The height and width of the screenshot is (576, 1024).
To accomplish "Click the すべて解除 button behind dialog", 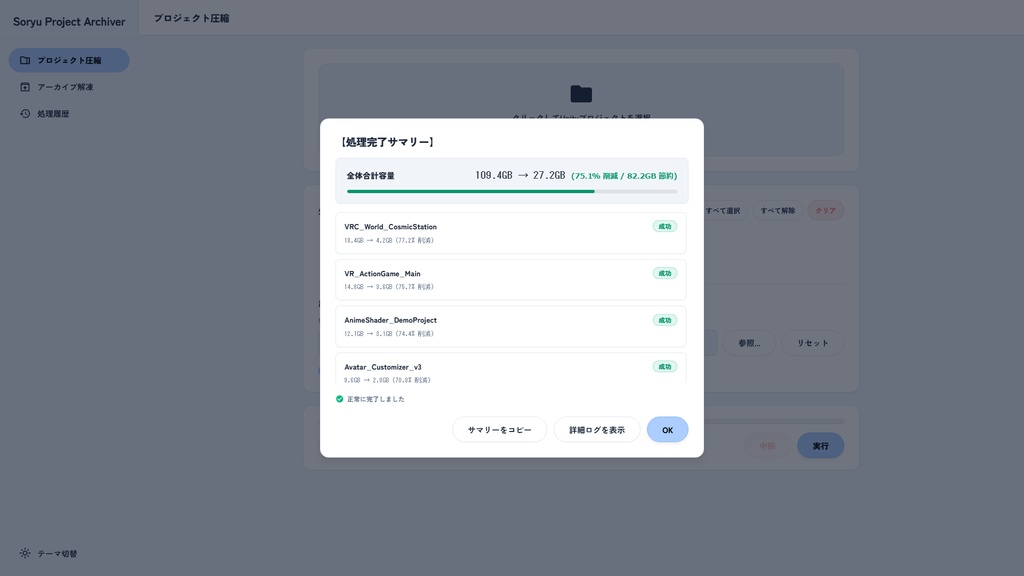I will click(777, 210).
